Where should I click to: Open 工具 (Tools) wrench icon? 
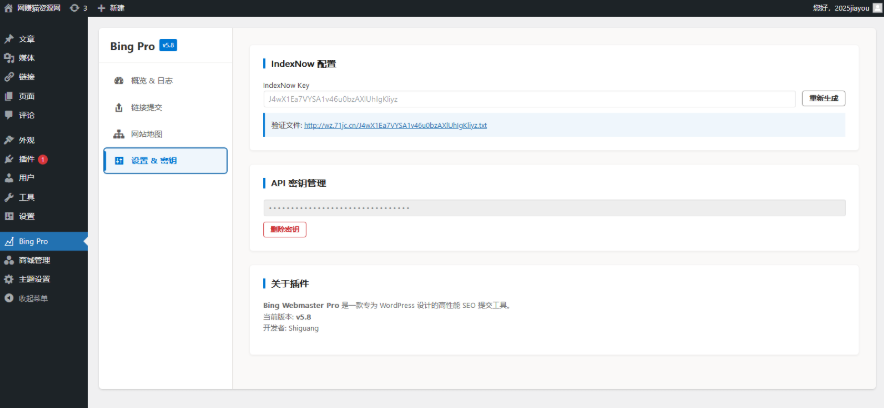click(x=9, y=197)
